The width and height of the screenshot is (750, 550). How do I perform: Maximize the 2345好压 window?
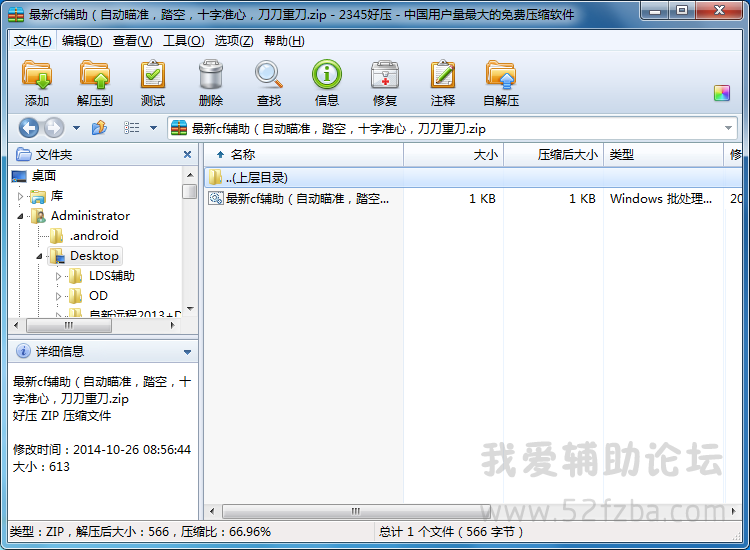click(x=682, y=11)
